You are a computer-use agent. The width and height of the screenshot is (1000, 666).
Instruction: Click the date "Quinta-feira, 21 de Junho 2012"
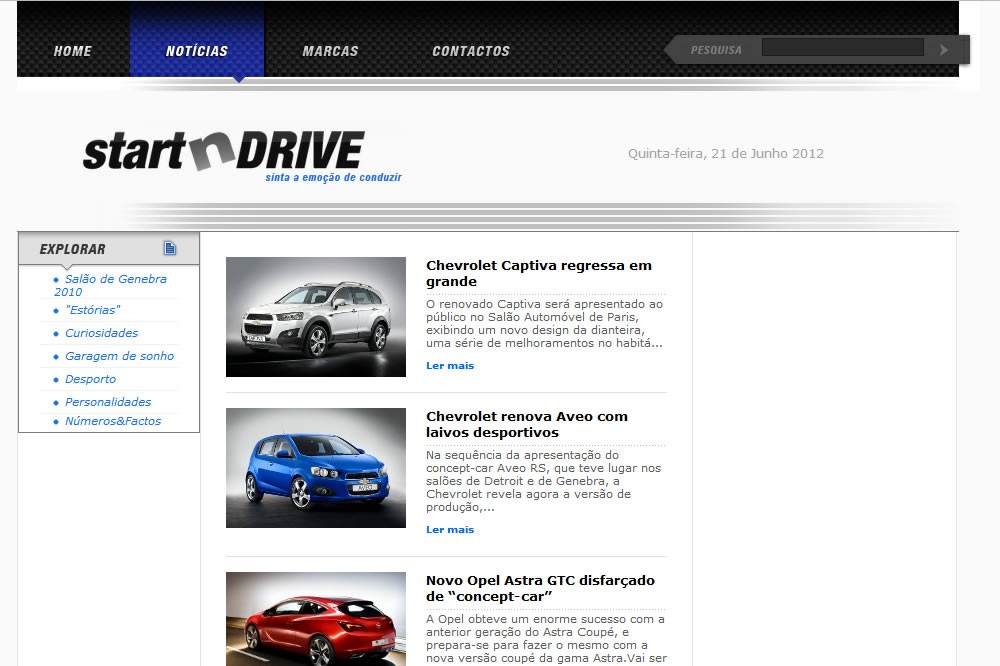tap(726, 153)
